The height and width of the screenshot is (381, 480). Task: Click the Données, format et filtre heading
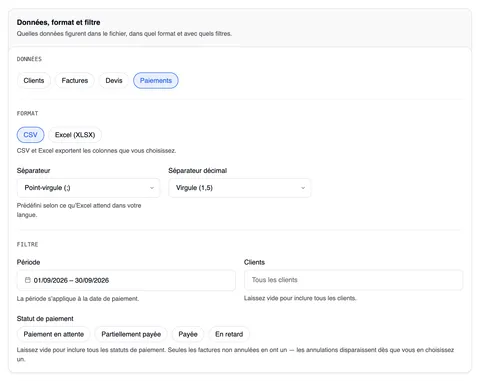click(x=59, y=22)
